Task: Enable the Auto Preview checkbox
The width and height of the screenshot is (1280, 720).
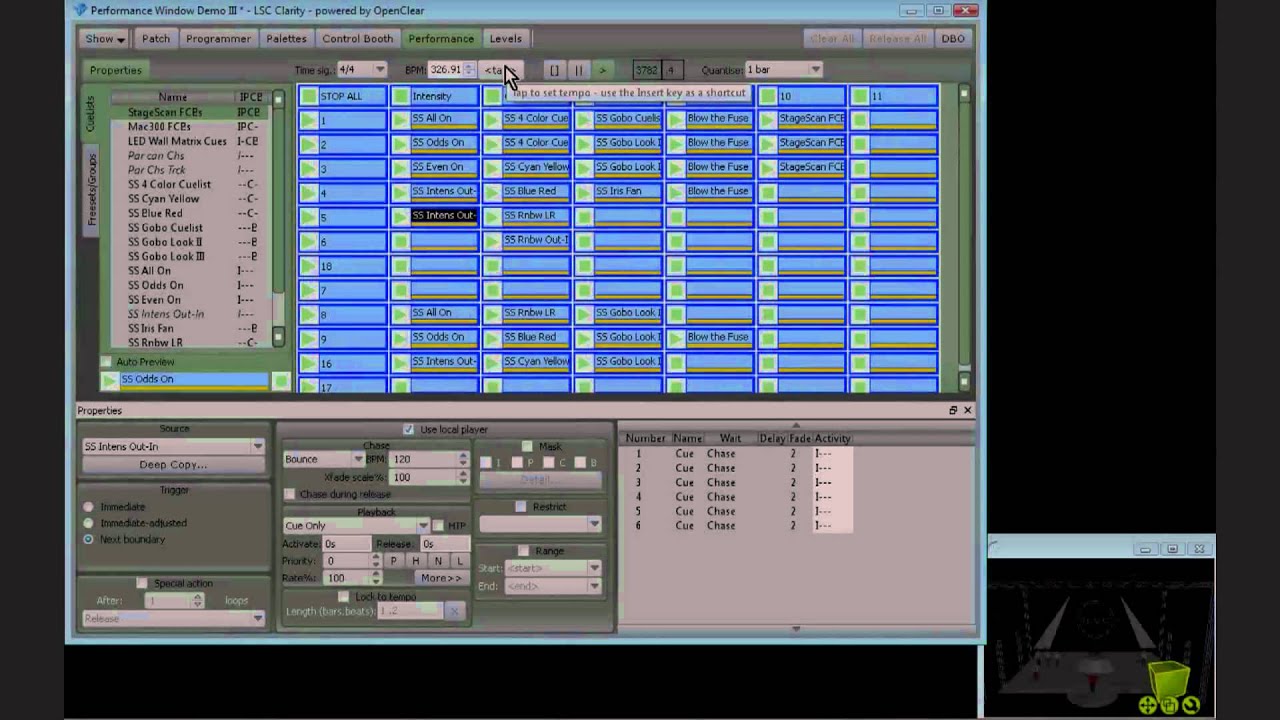Action: coord(106,362)
